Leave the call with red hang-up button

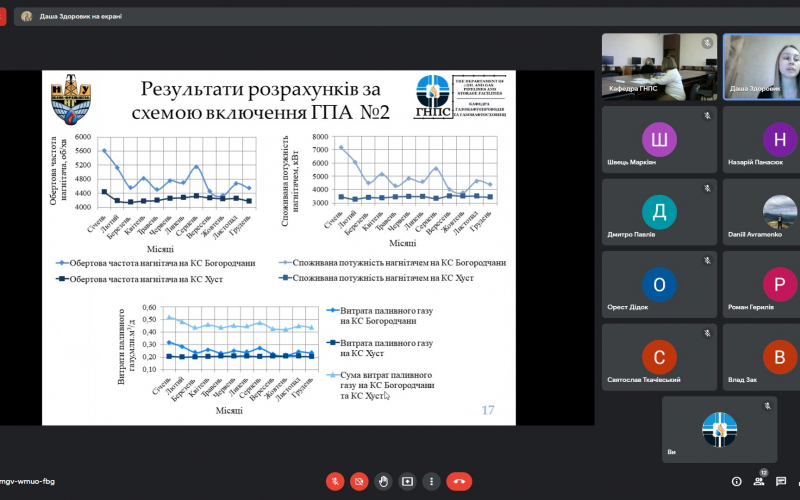coord(459,481)
